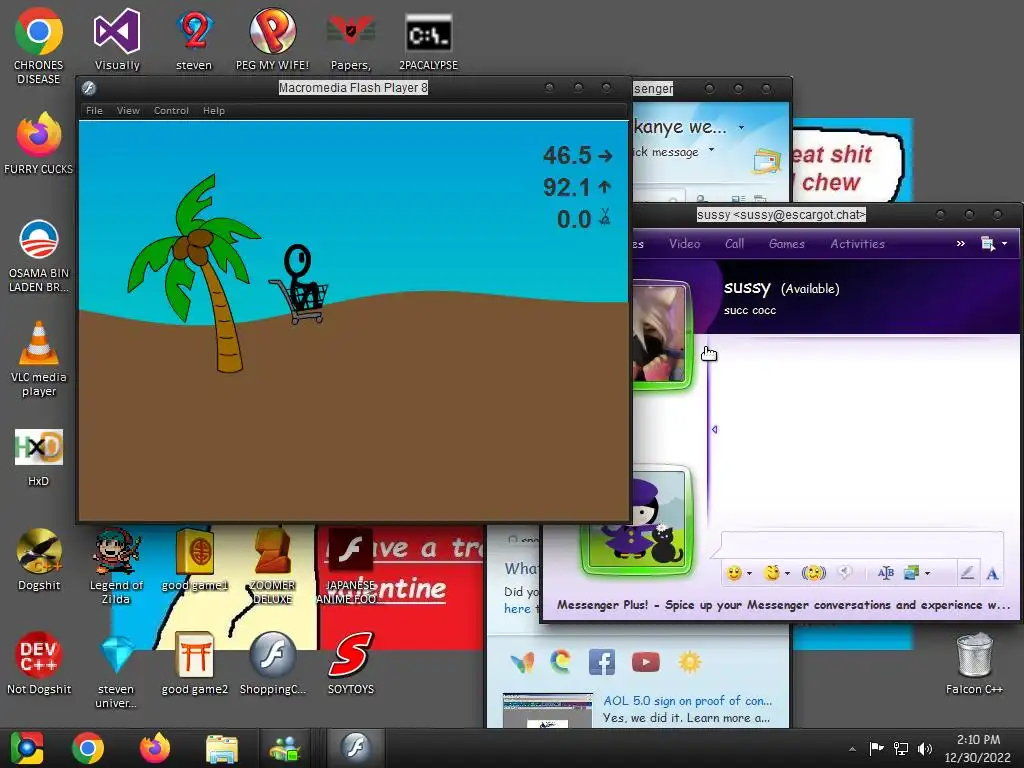Open the Visually desktop icon
Screen dimensions: 1024x768
117,39
